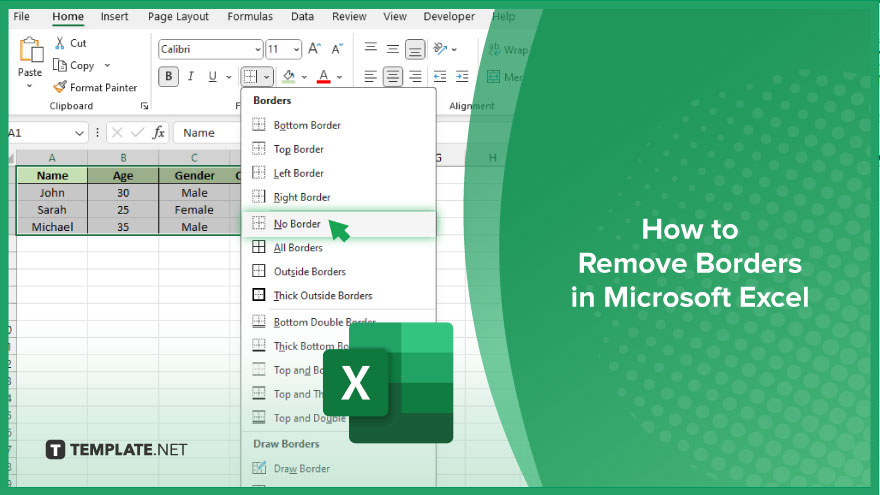This screenshot has width=880, height=495.
Task: Apply Top Align icon
Action: click(x=370, y=49)
